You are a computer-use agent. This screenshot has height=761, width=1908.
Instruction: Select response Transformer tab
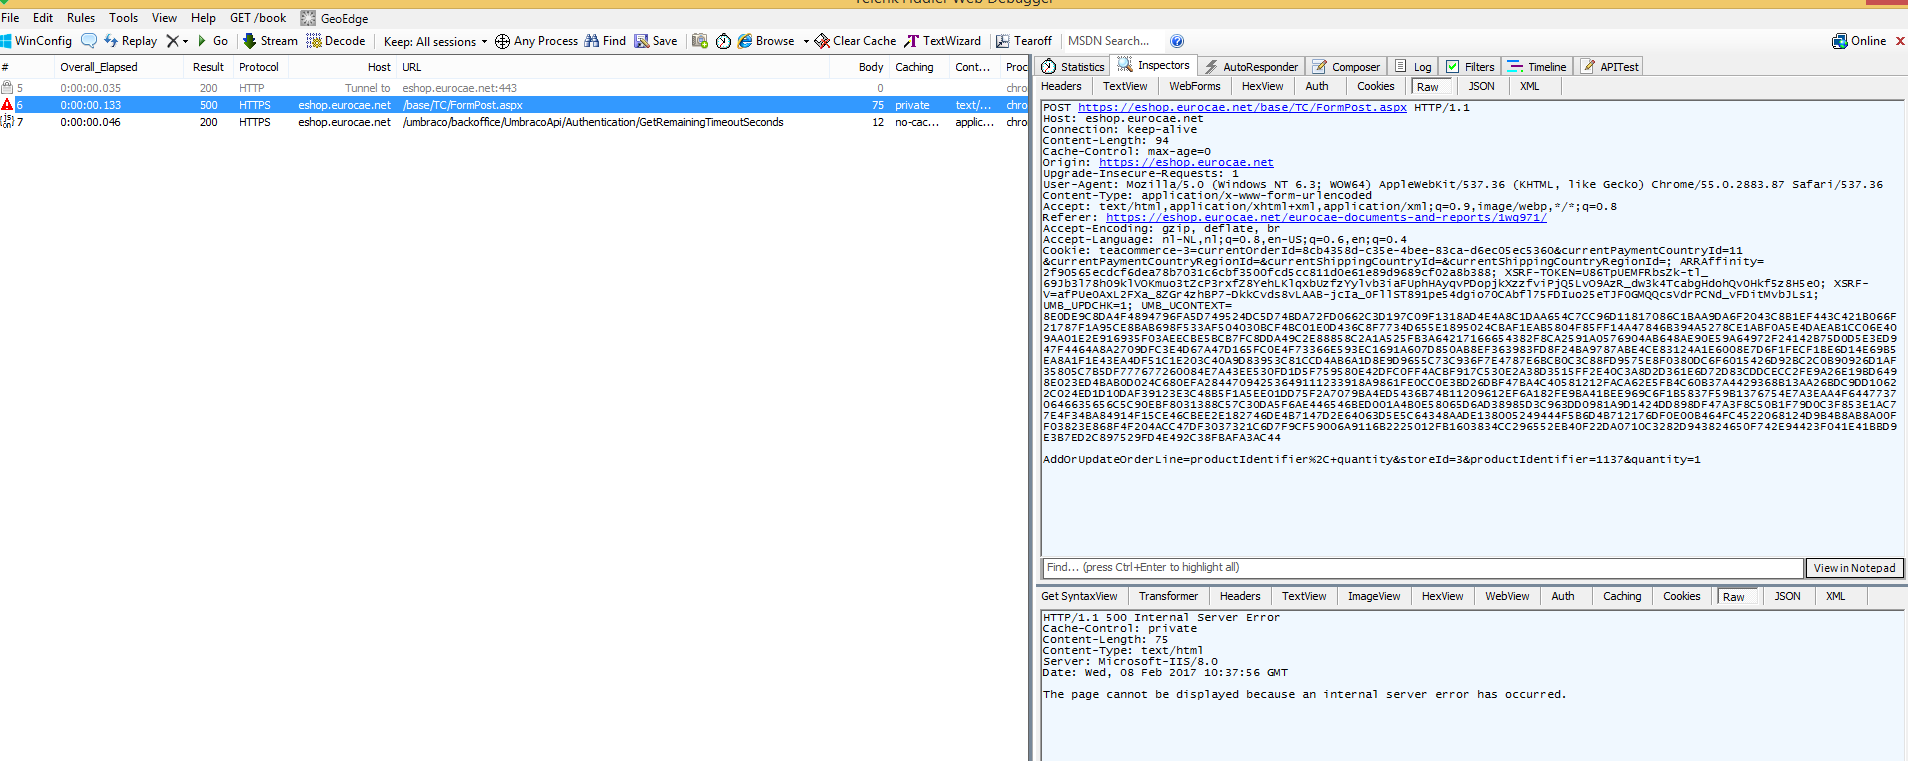[1168, 596]
